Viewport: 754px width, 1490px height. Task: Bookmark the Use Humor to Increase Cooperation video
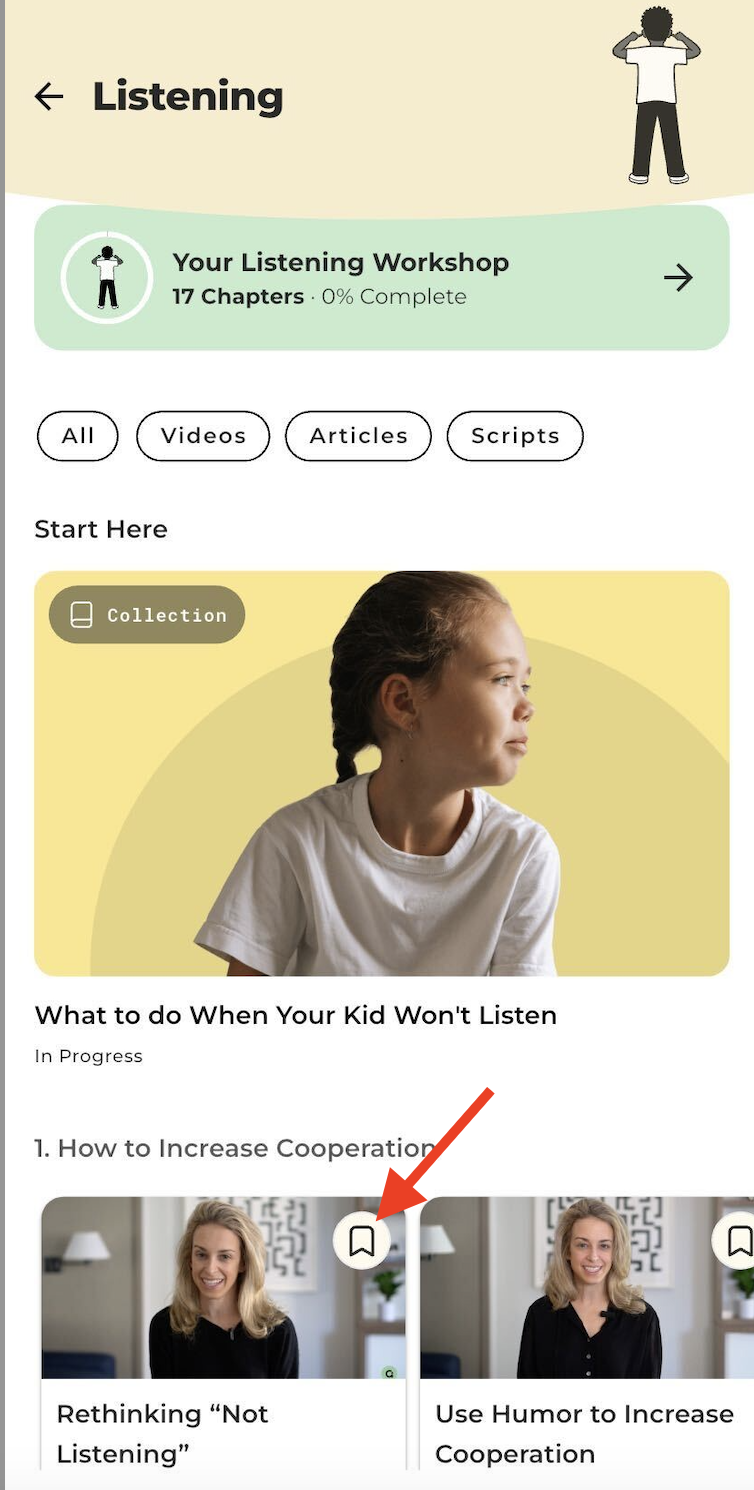click(738, 1241)
